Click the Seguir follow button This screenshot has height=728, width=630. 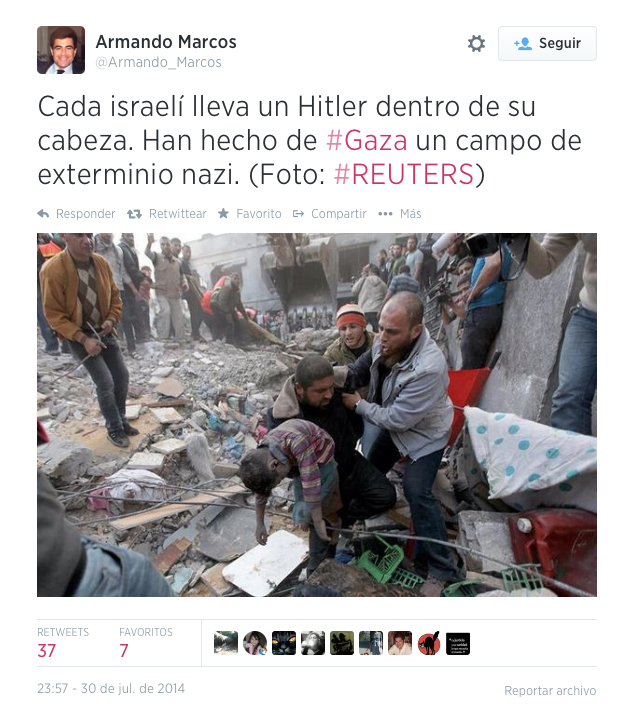pyautogui.click(x=547, y=43)
